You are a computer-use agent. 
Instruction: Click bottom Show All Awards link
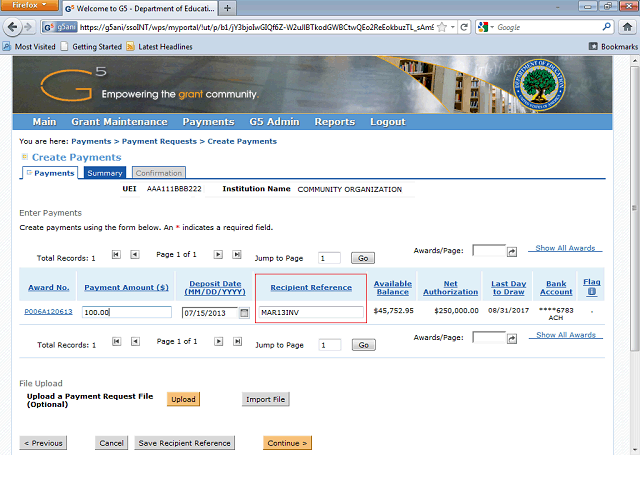click(566, 335)
